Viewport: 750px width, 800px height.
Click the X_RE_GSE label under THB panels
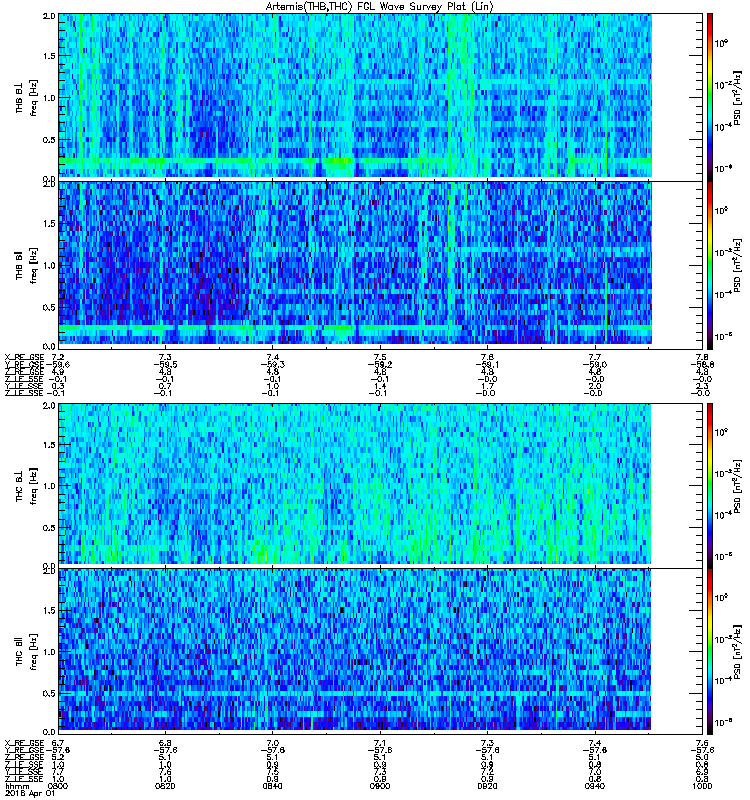(x=24, y=357)
